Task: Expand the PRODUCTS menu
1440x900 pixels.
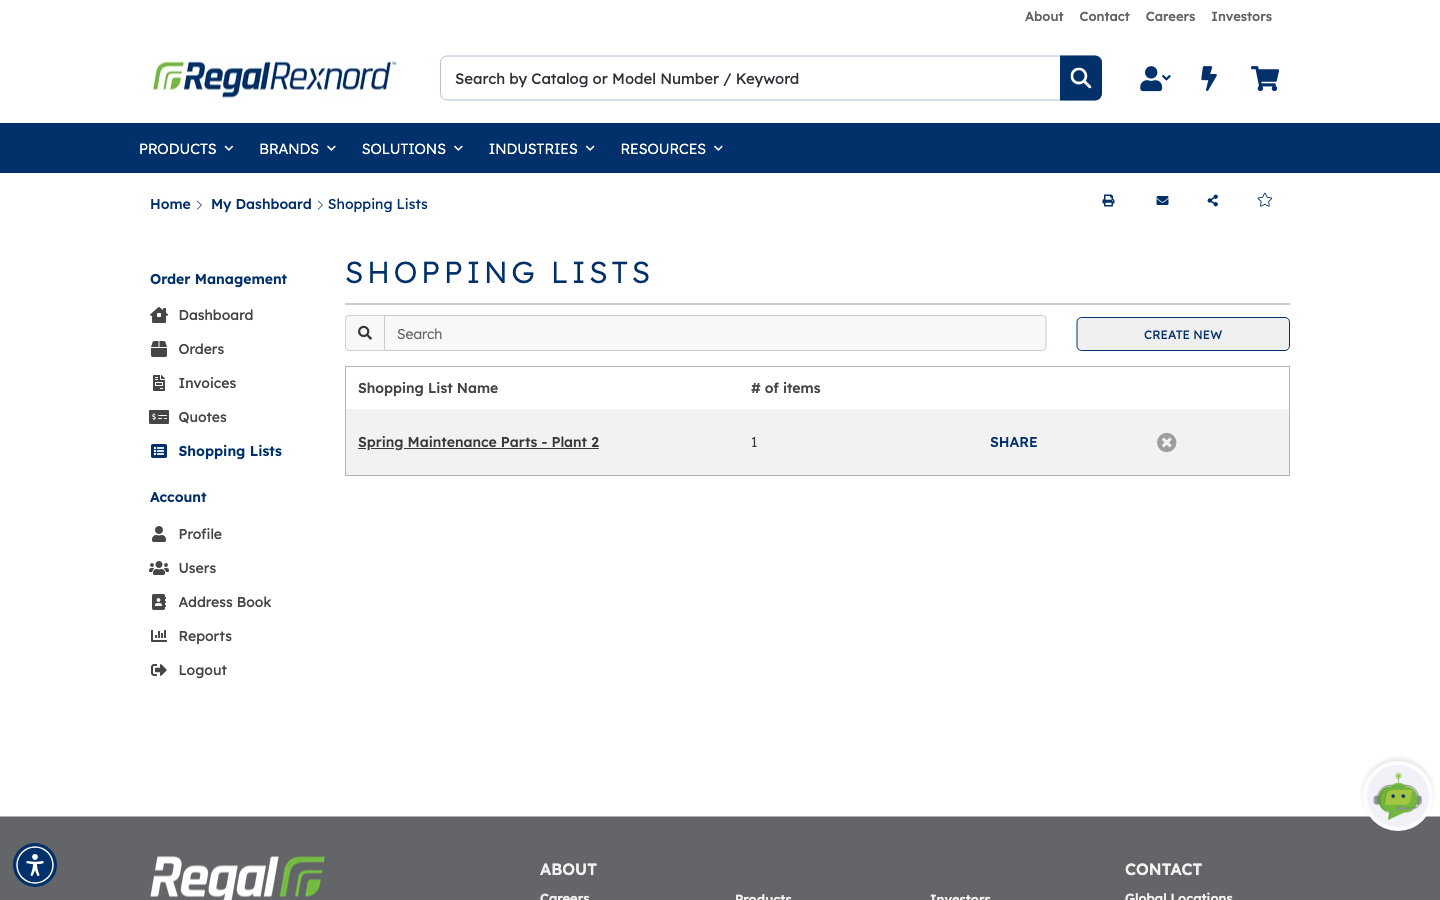Action: point(186,148)
